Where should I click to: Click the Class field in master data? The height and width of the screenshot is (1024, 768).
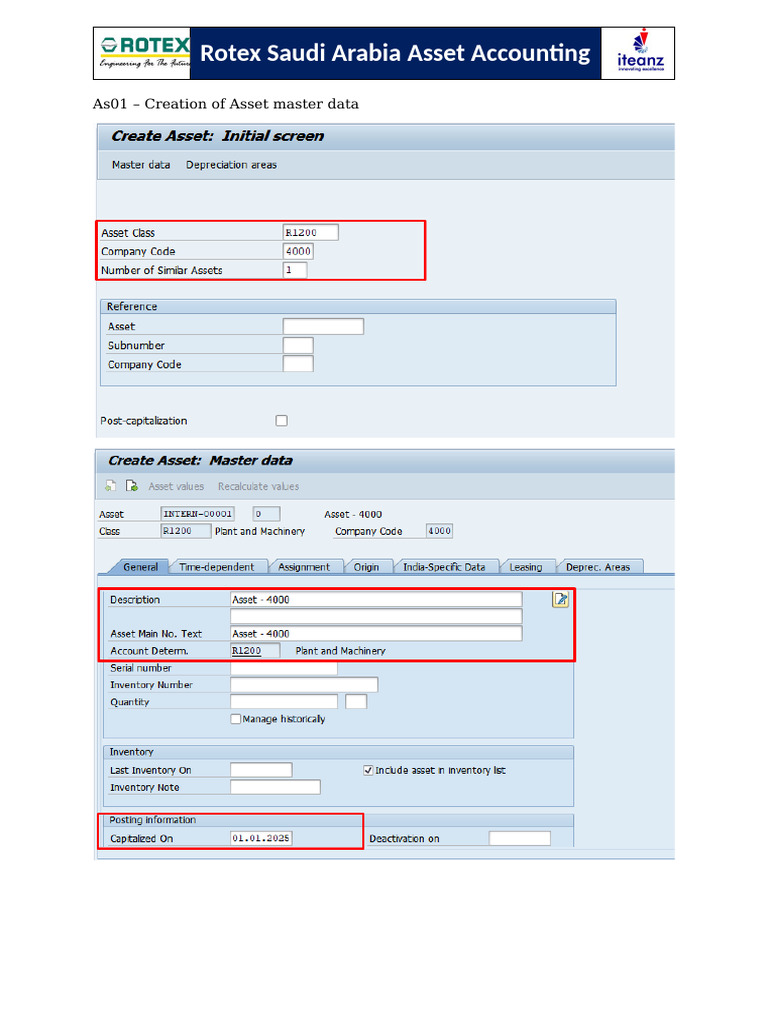pyautogui.click(x=185, y=531)
